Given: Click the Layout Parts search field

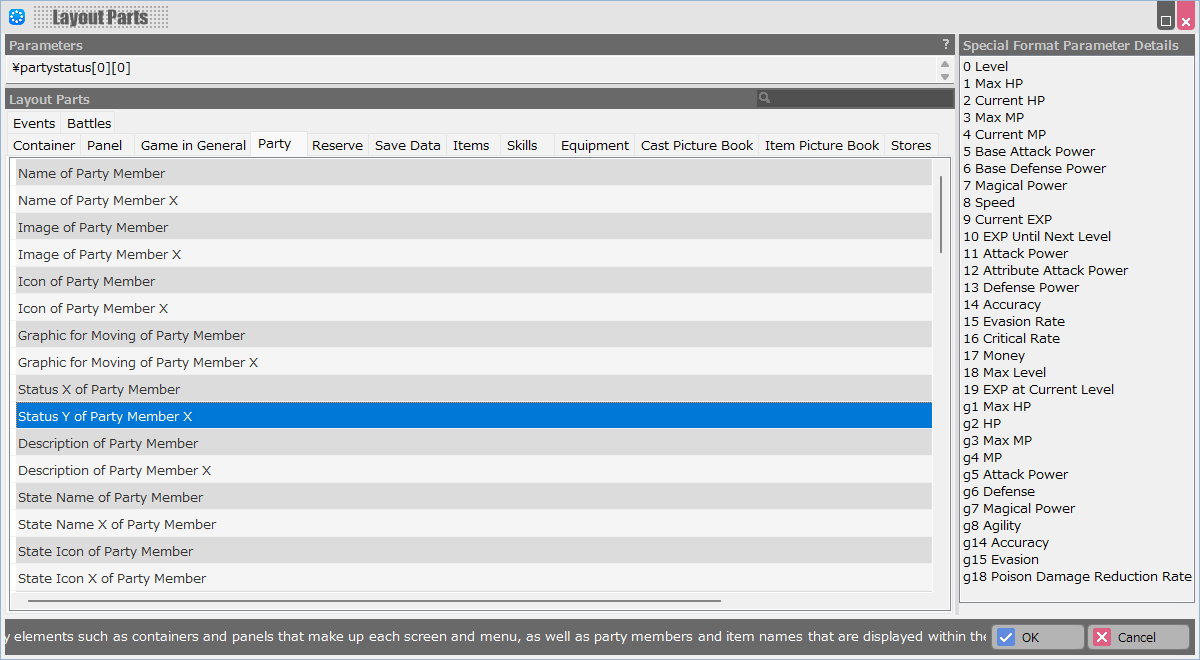Looking at the screenshot, I should pos(862,98).
